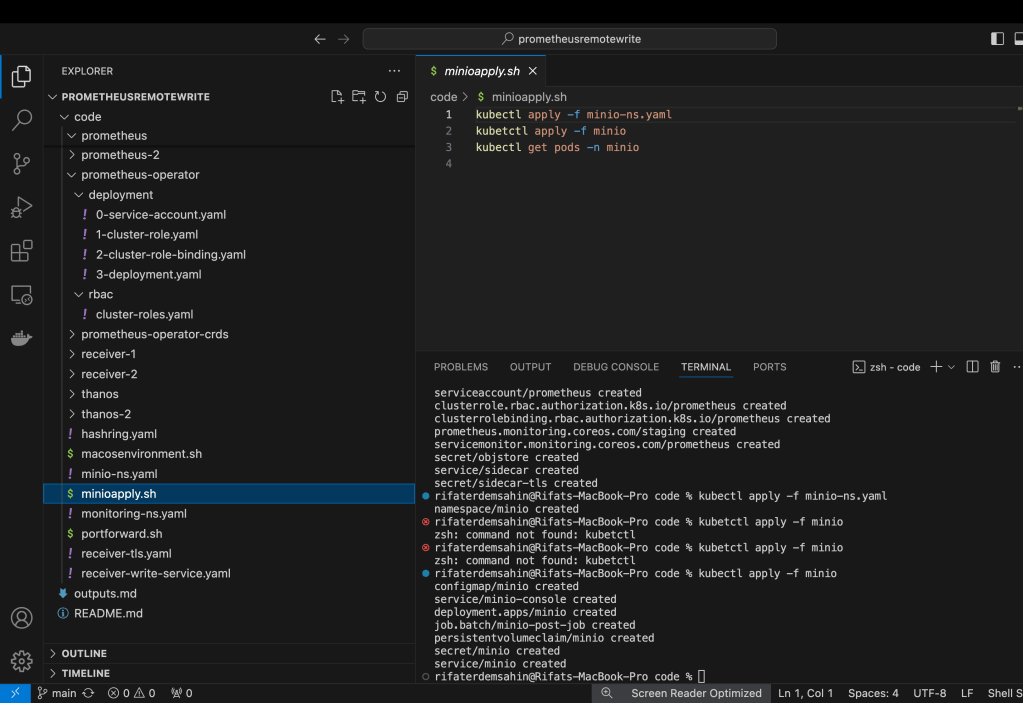Screen dimensions: 1023x703
Task: Click Ln 1, Col 1 cursor position
Action: click(x=805, y=693)
